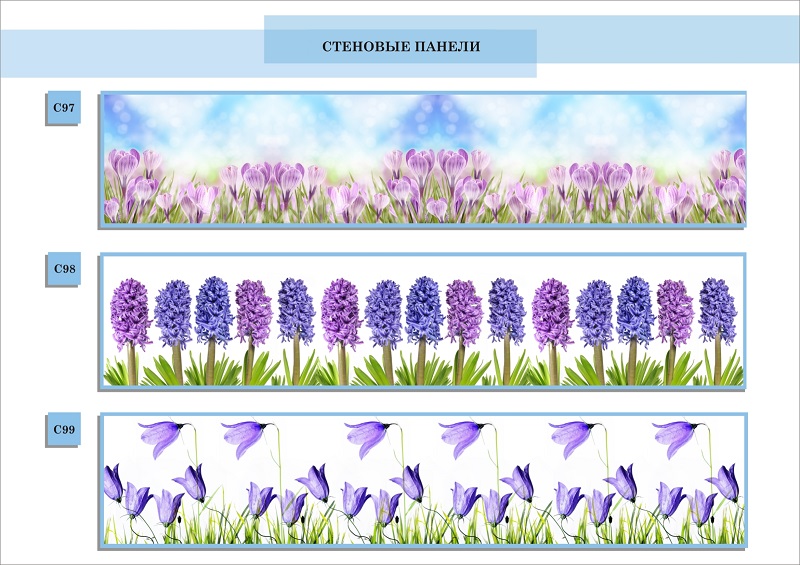Click the rightmost hyacinth in panel C98
Viewport: 800px width, 565px height.
[x=718, y=308]
